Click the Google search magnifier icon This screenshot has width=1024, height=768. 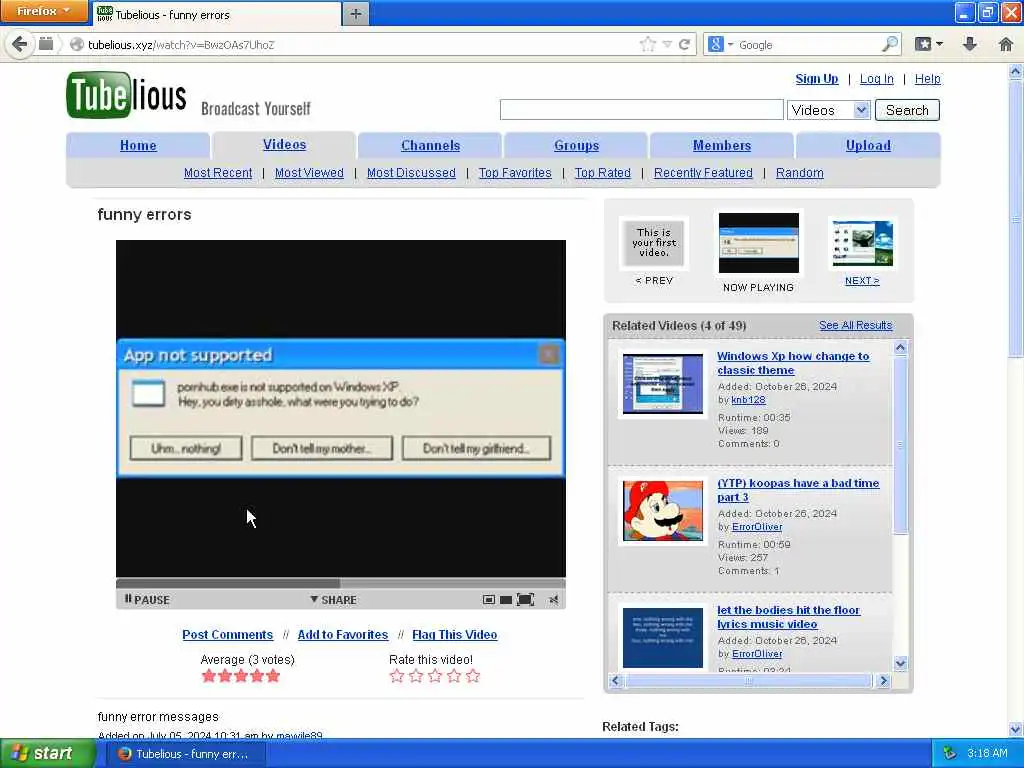click(x=889, y=44)
